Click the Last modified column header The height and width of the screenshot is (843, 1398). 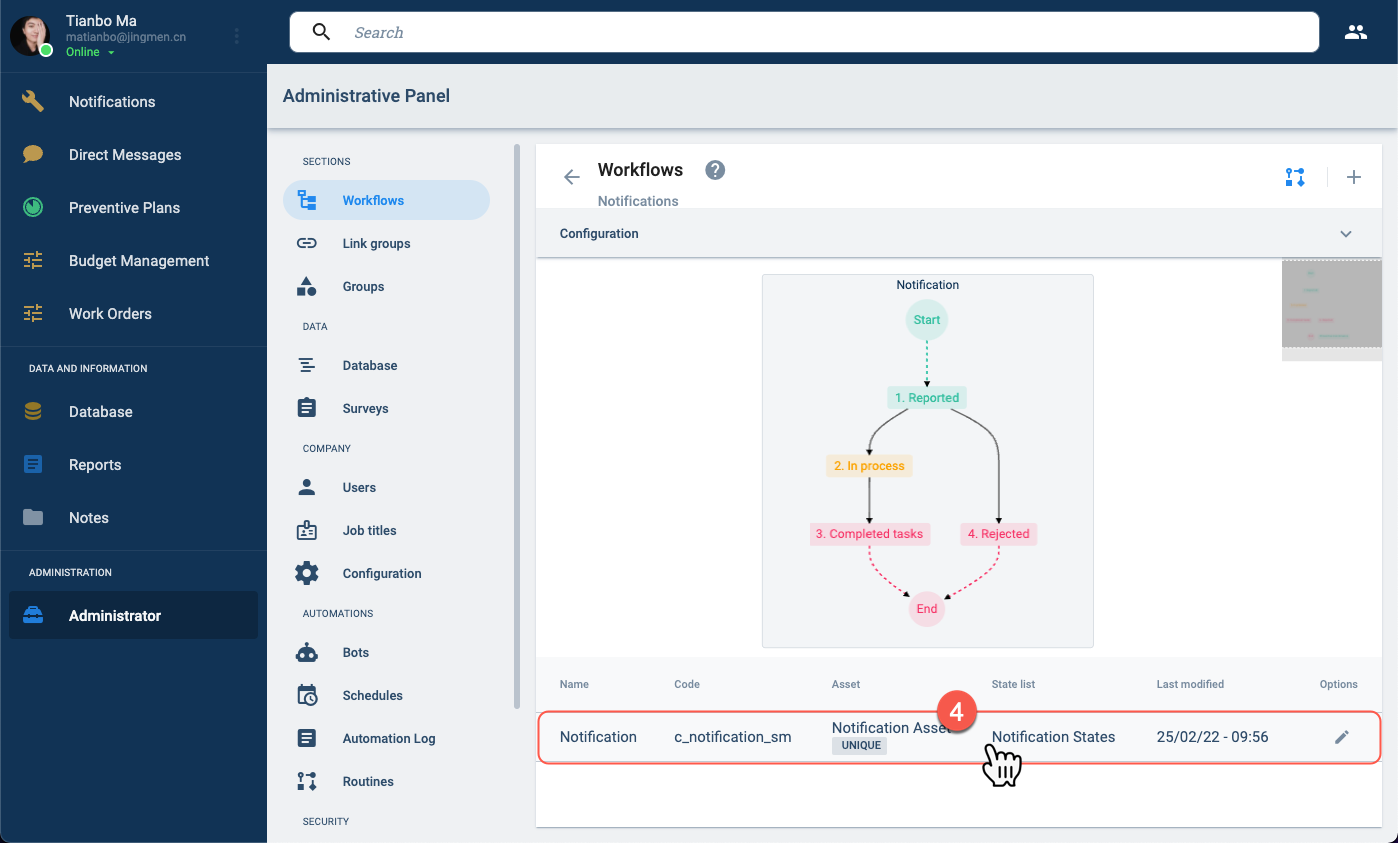click(1190, 684)
